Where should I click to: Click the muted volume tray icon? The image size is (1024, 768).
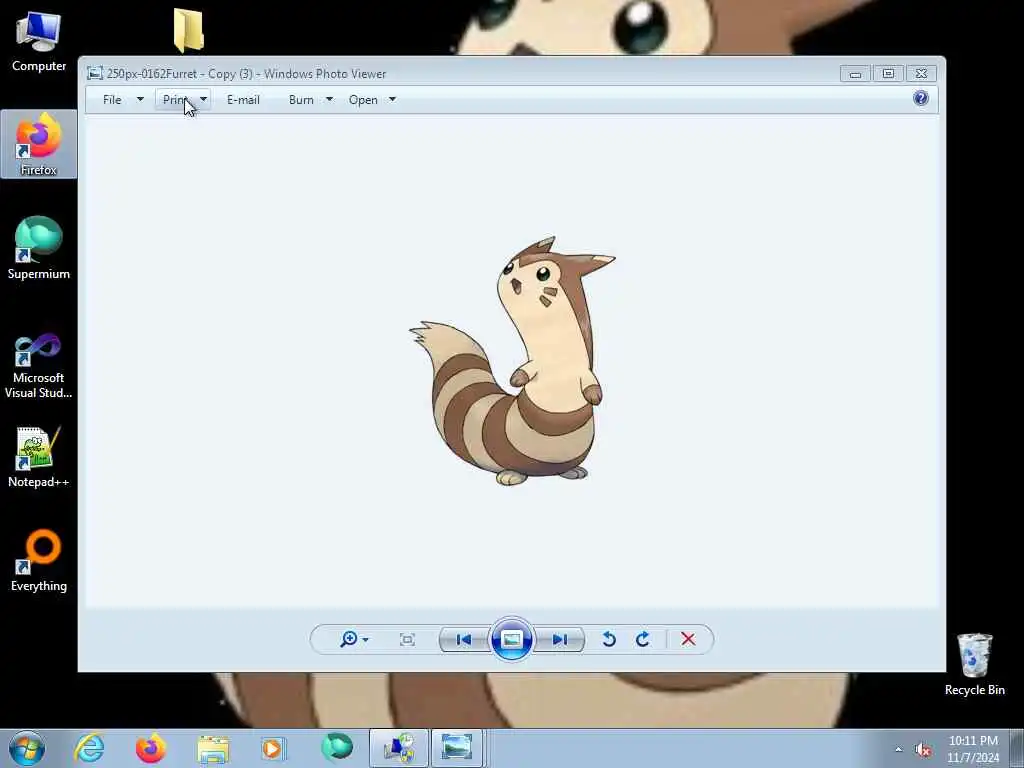[923, 750]
